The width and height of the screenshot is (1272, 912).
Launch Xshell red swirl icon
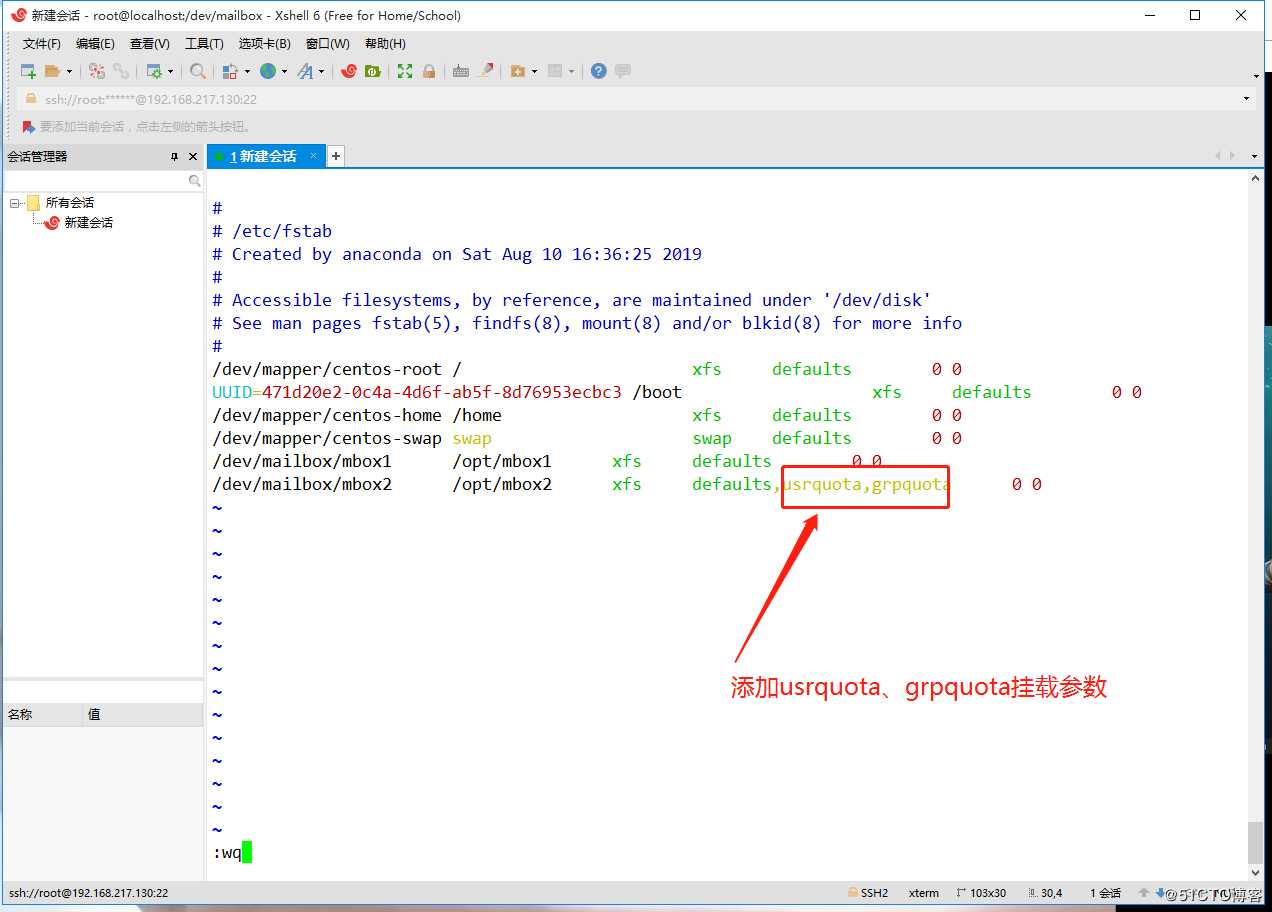[349, 71]
